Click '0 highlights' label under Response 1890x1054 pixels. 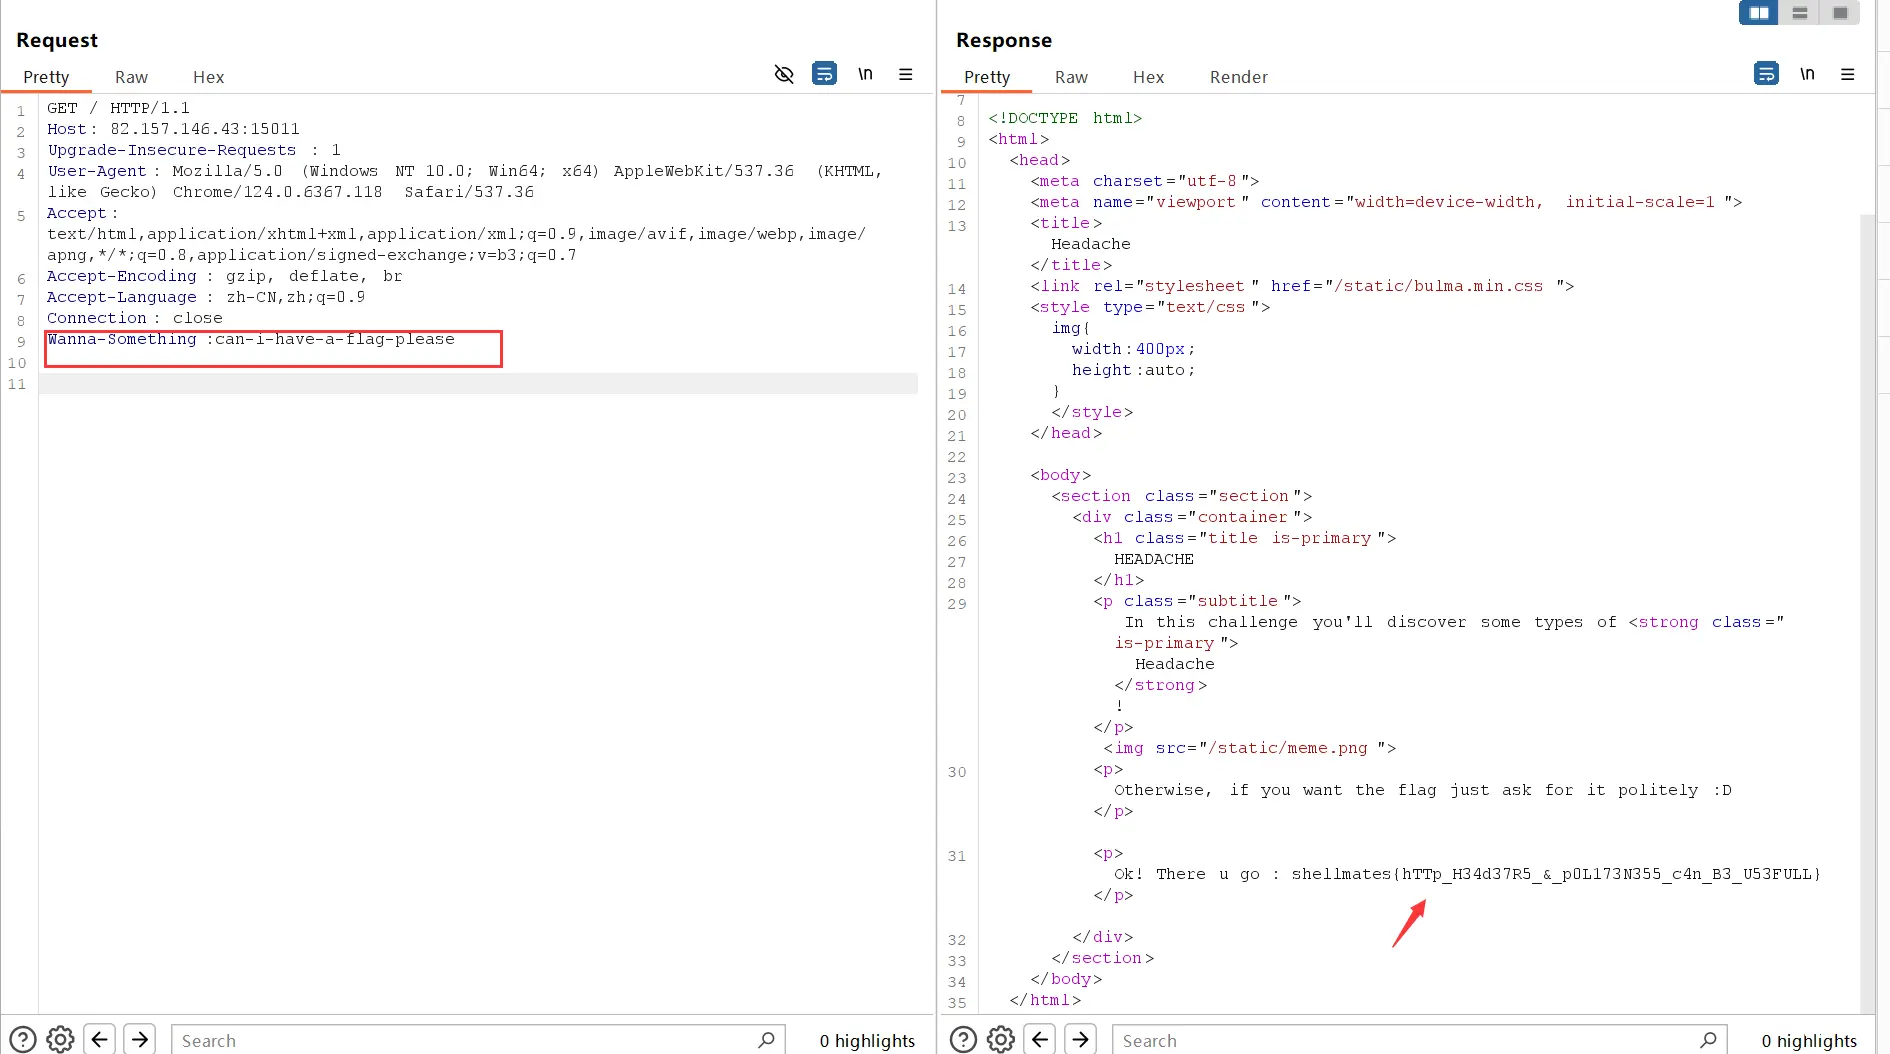tap(1809, 1041)
